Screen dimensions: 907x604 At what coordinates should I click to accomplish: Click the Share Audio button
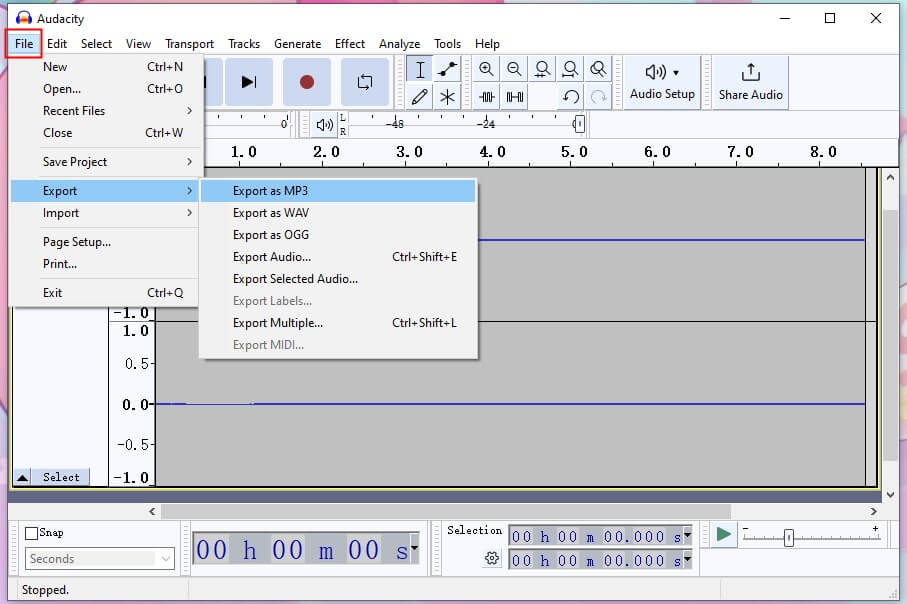[750, 82]
